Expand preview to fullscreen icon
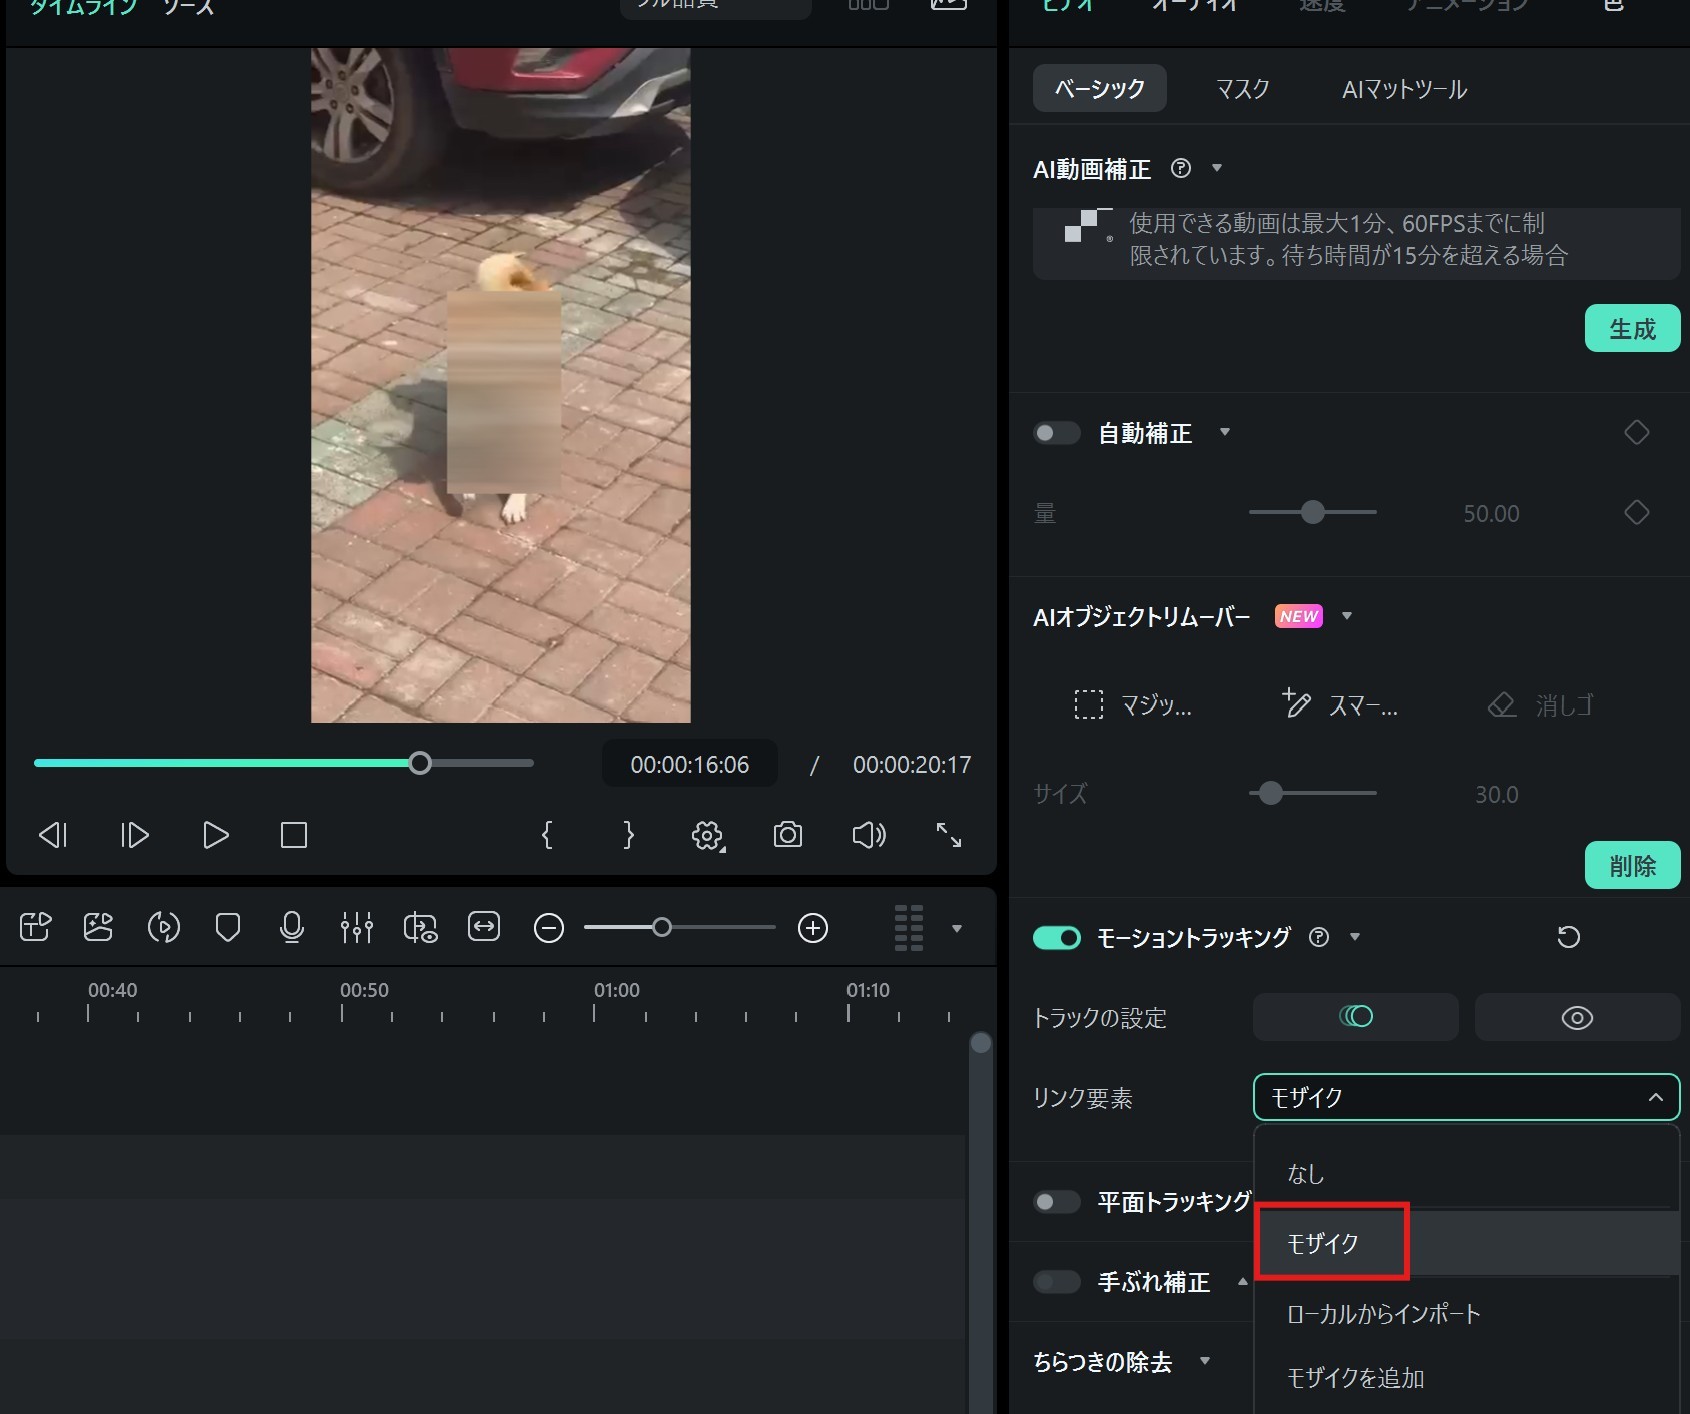This screenshot has height=1414, width=1690. click(949, 835)
